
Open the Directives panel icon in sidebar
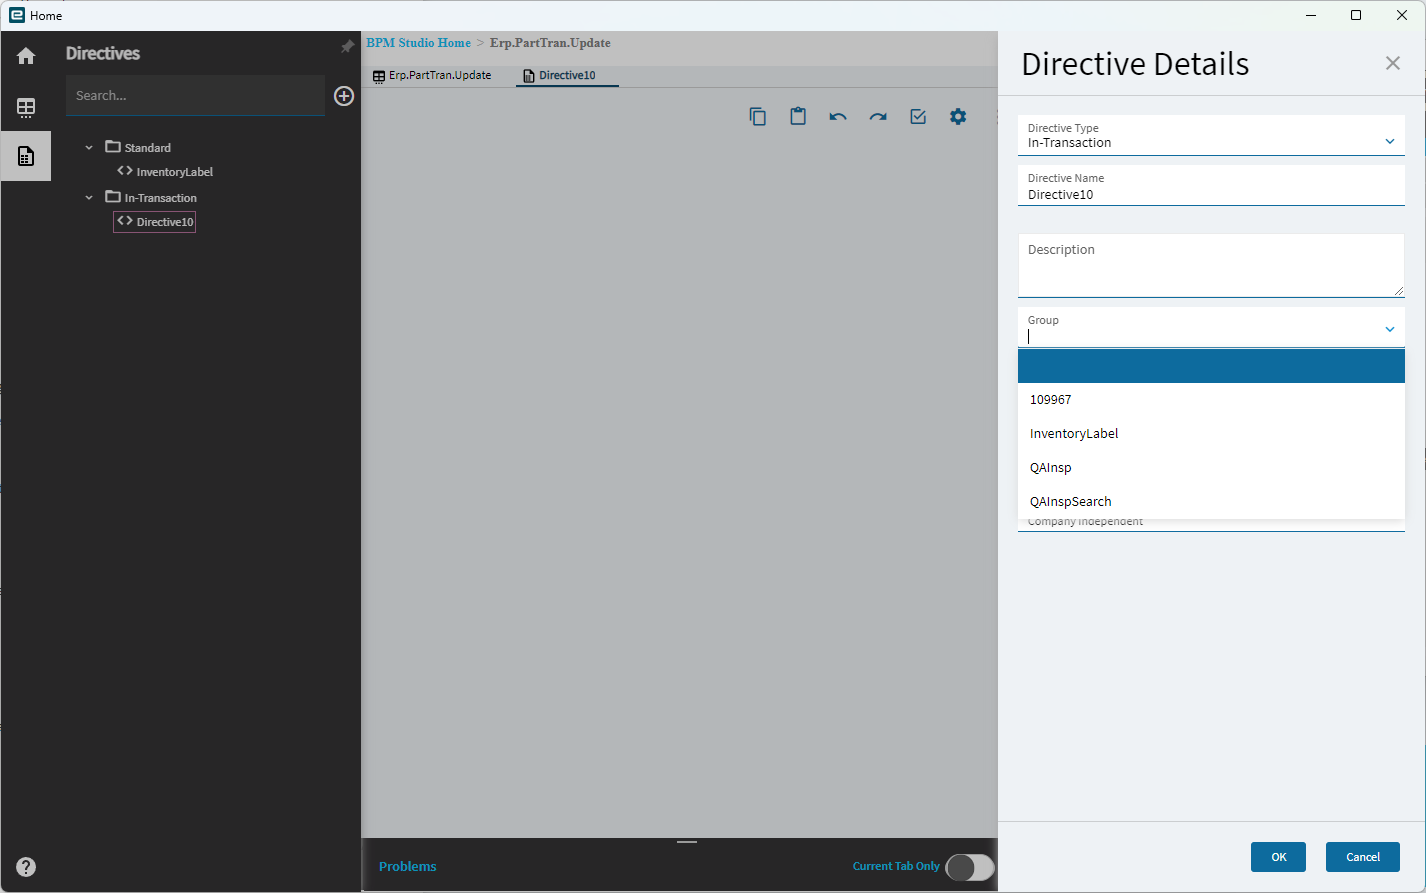(x=25, y=156)
